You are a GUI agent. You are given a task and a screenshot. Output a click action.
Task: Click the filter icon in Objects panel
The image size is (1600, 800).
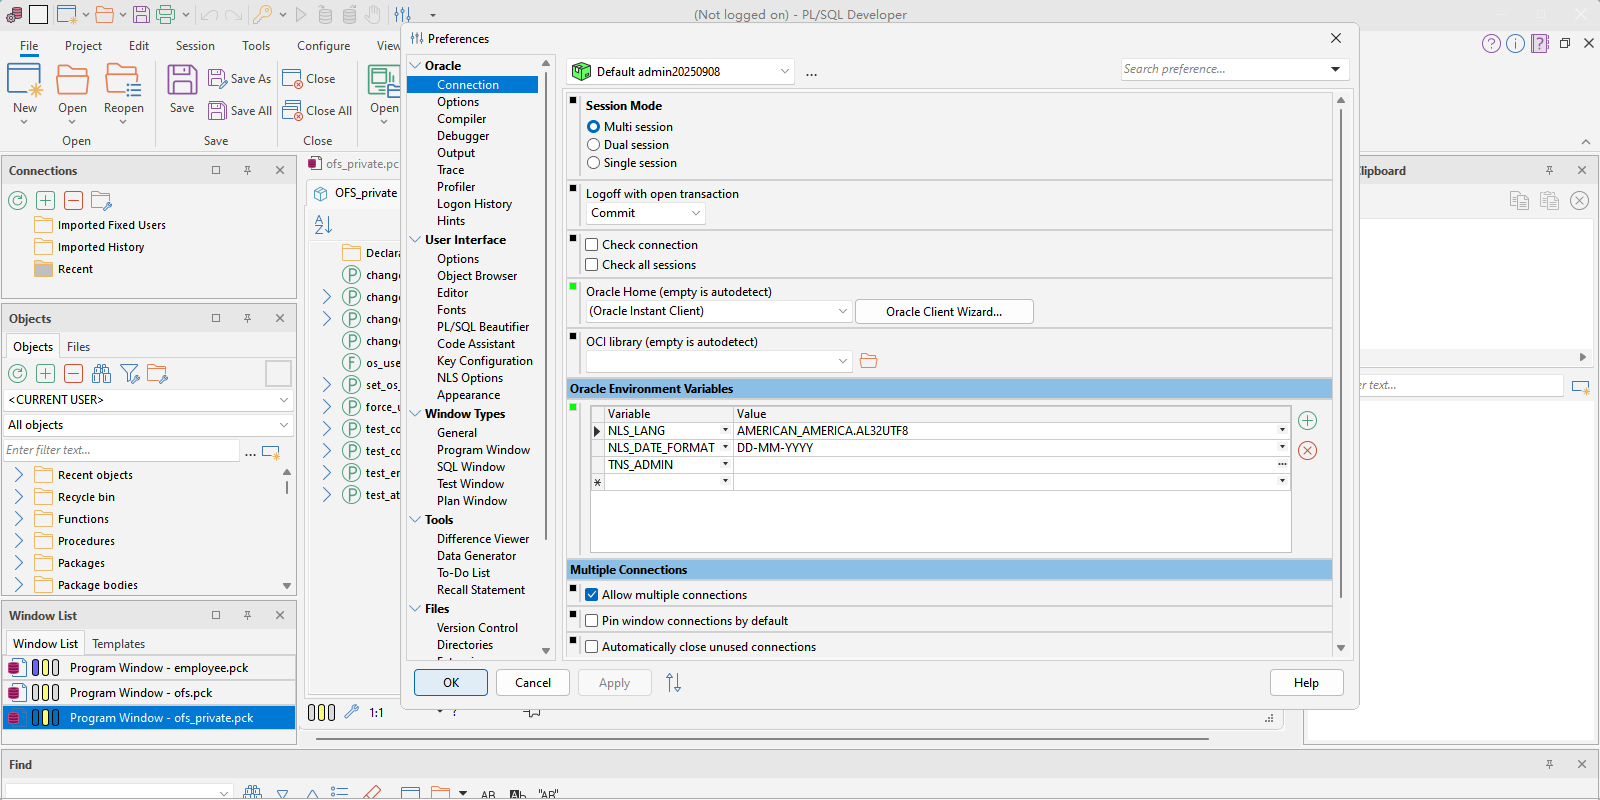(129, 374)
